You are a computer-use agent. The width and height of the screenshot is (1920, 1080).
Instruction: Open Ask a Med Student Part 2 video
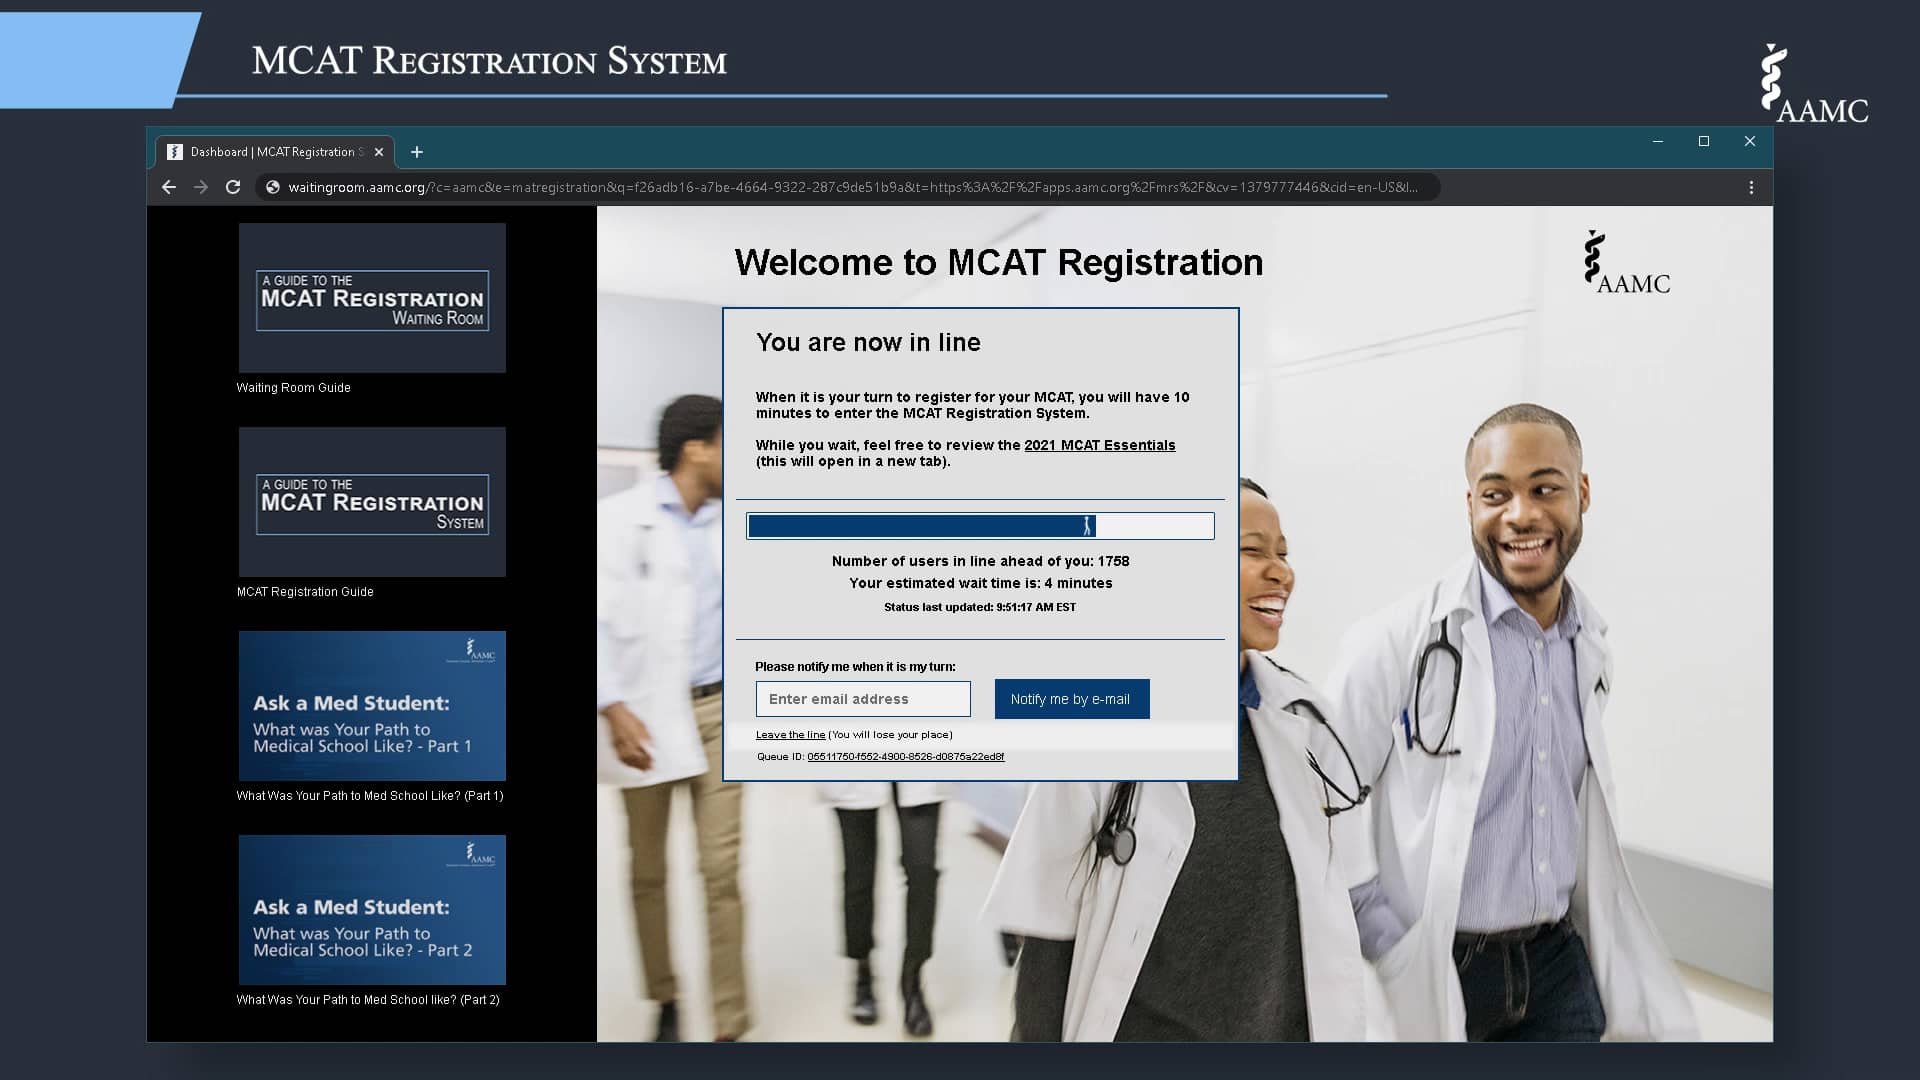pyautogui.click(x=372, y=910)
